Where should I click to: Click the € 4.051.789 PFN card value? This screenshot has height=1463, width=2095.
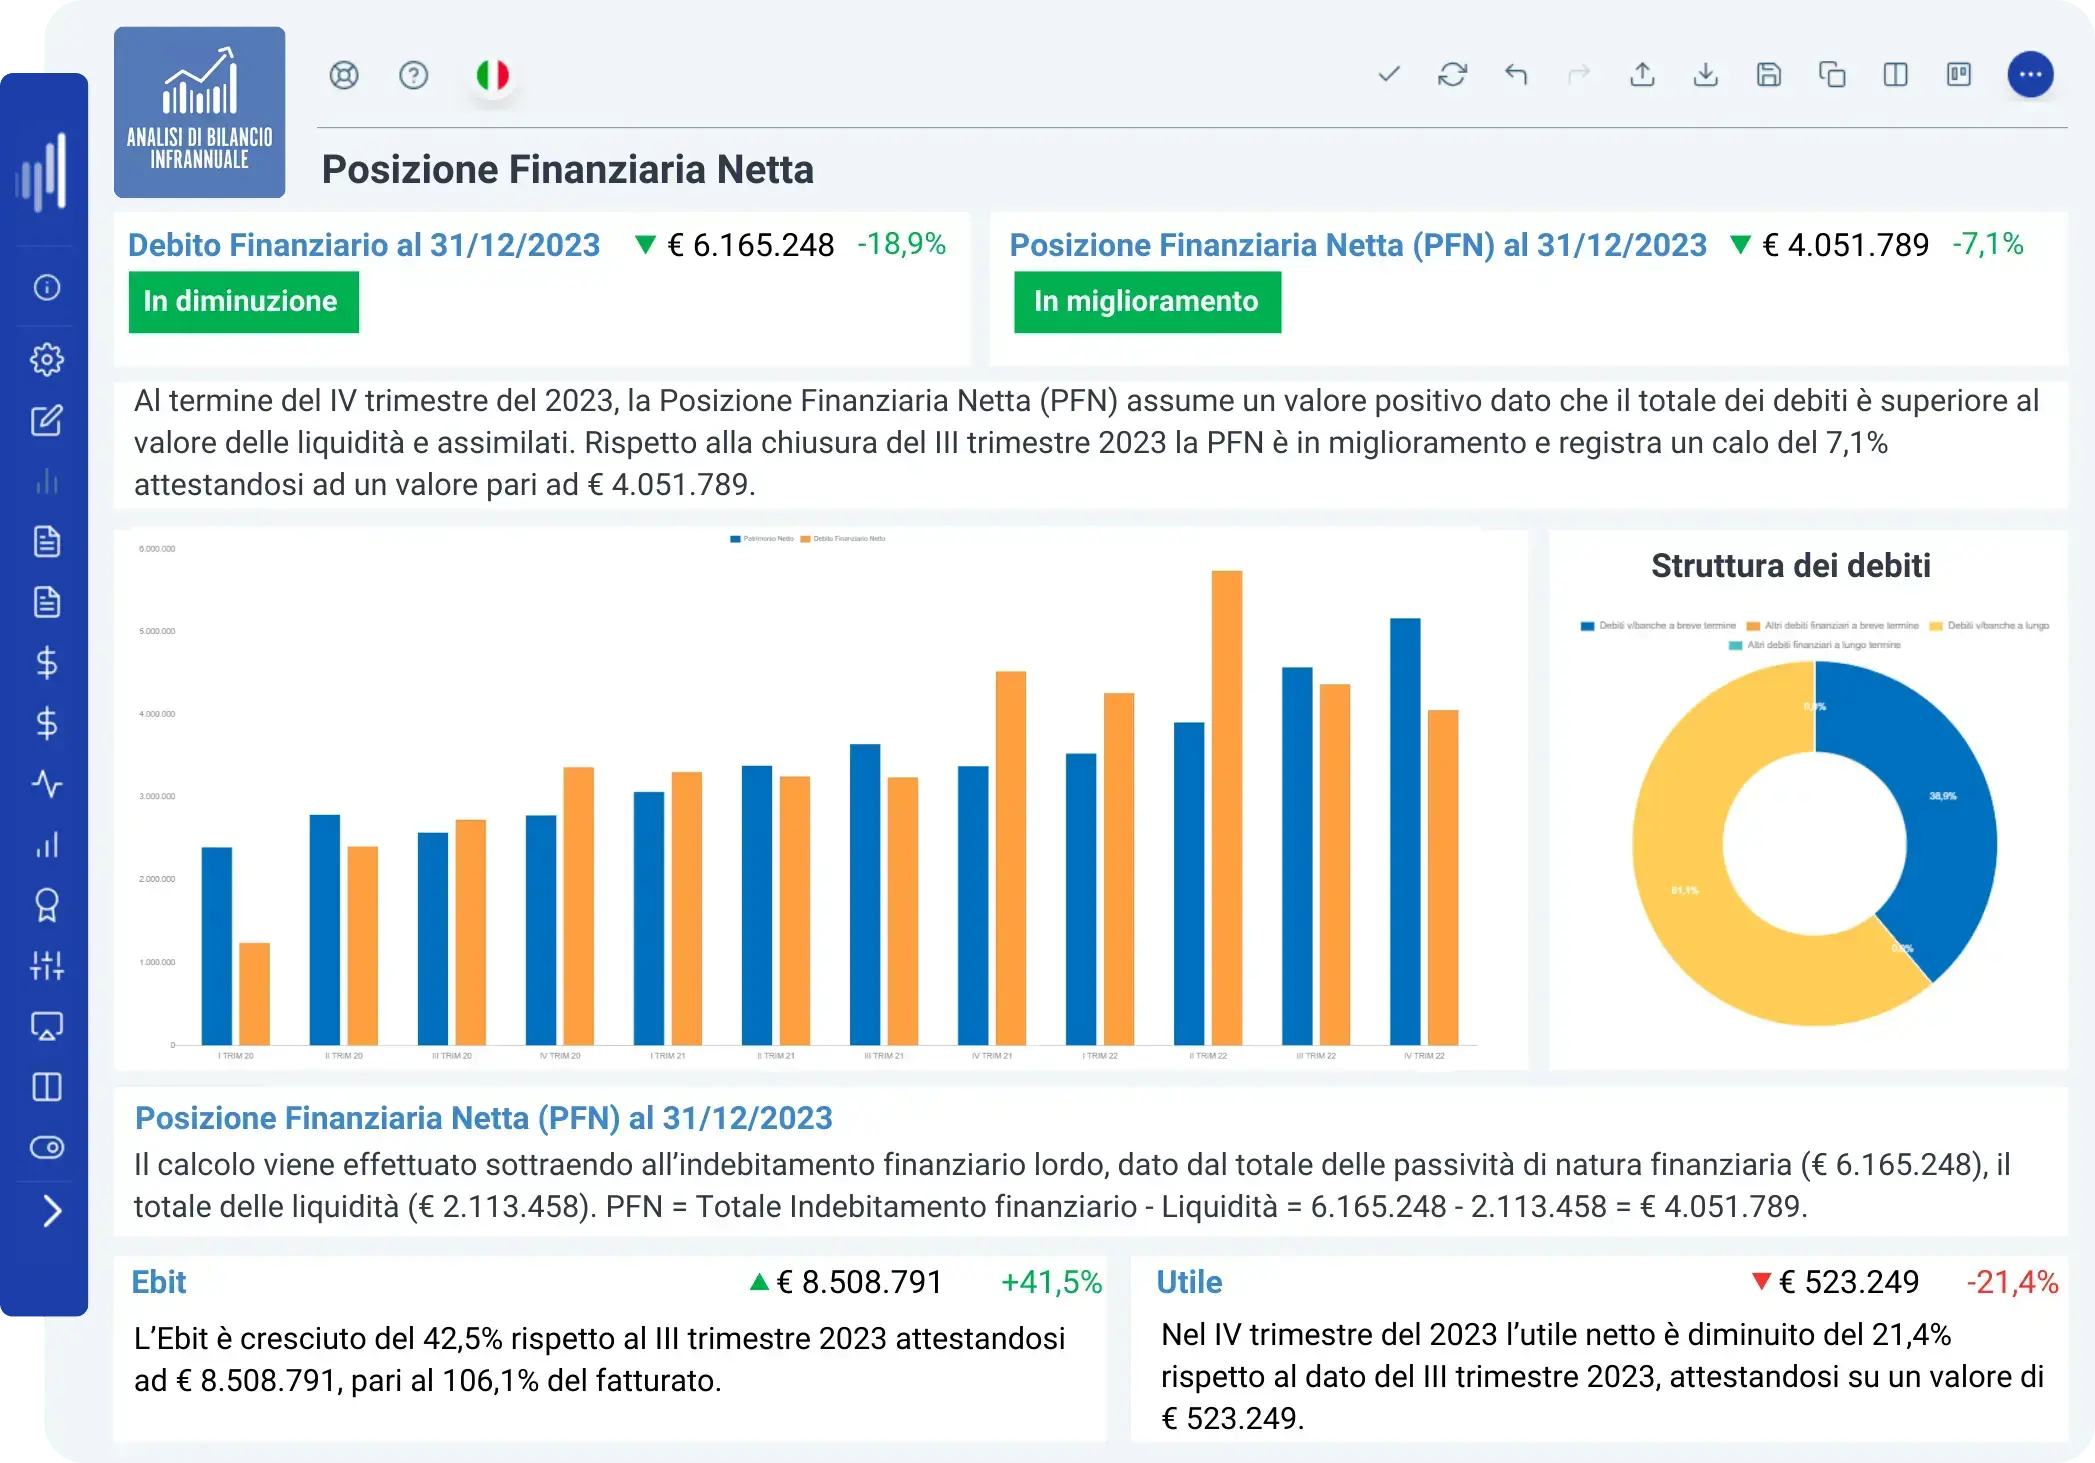pyautogui.click(x=1846, y=245)
